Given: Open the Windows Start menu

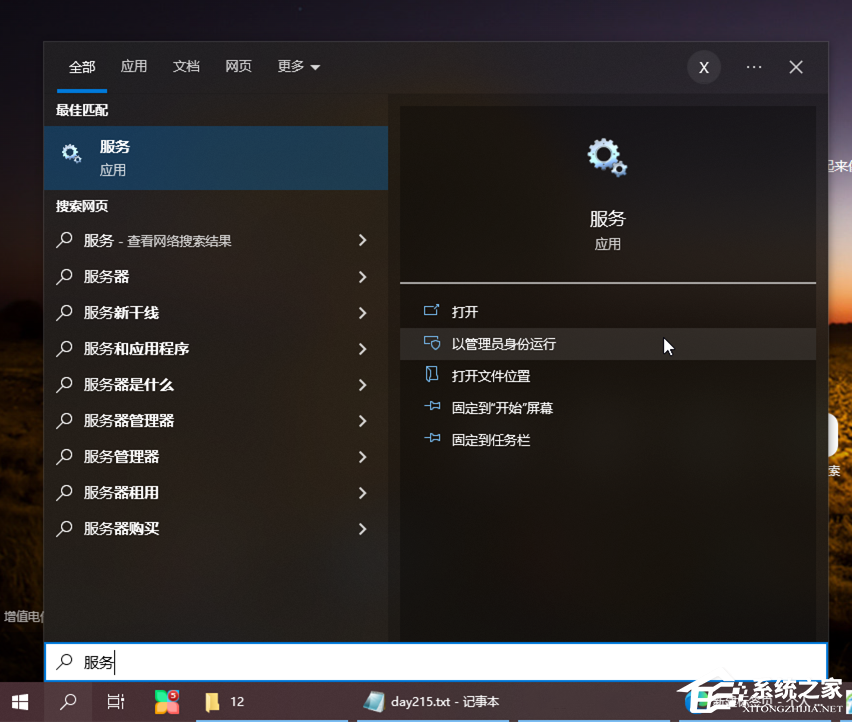Looking at the screenshot, I should coord(20,702).
